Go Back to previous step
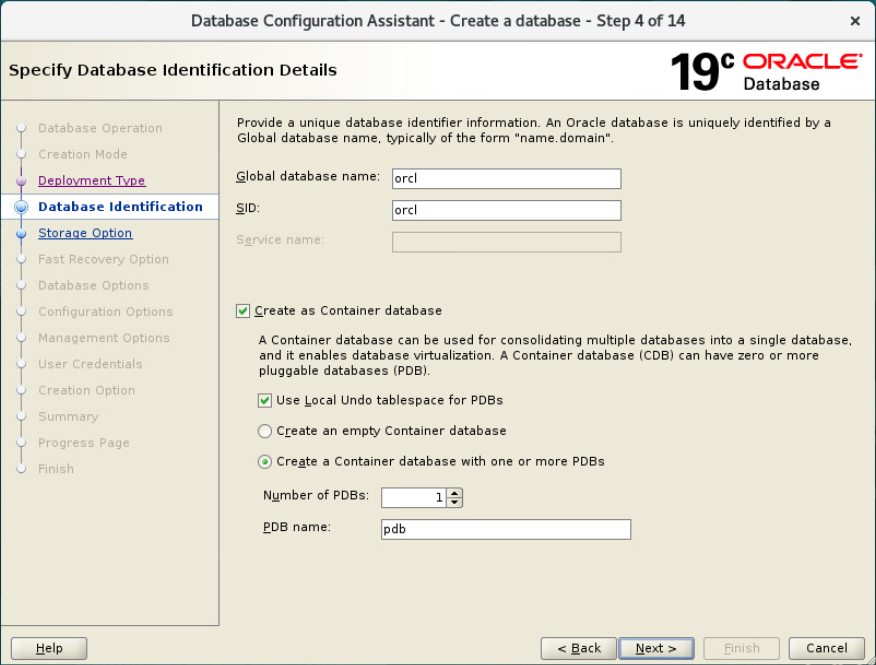Viewport: 876px width, 665px height. coord(579,648)
